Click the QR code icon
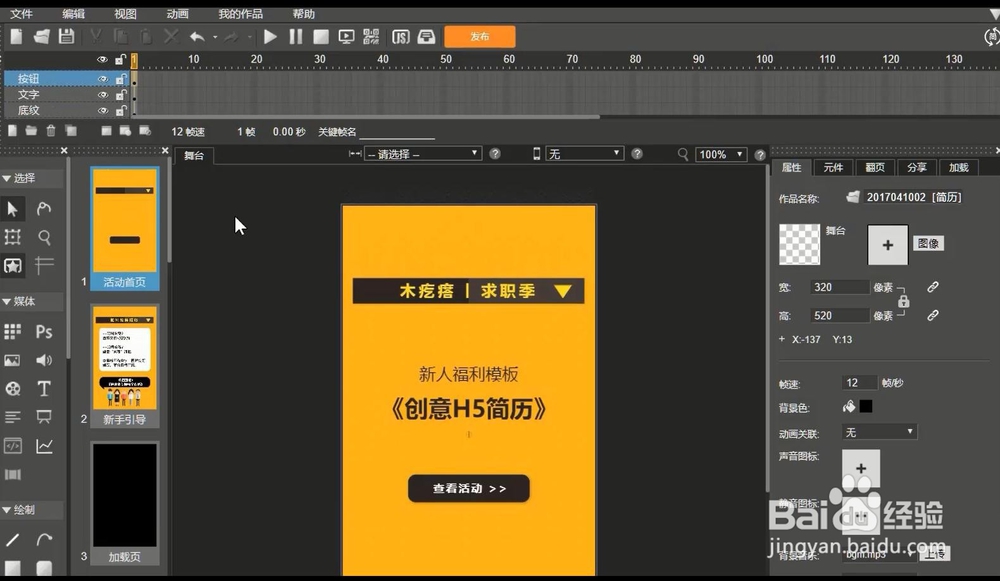This screenshot has height=581, width=1000. [x=371, y=37]
